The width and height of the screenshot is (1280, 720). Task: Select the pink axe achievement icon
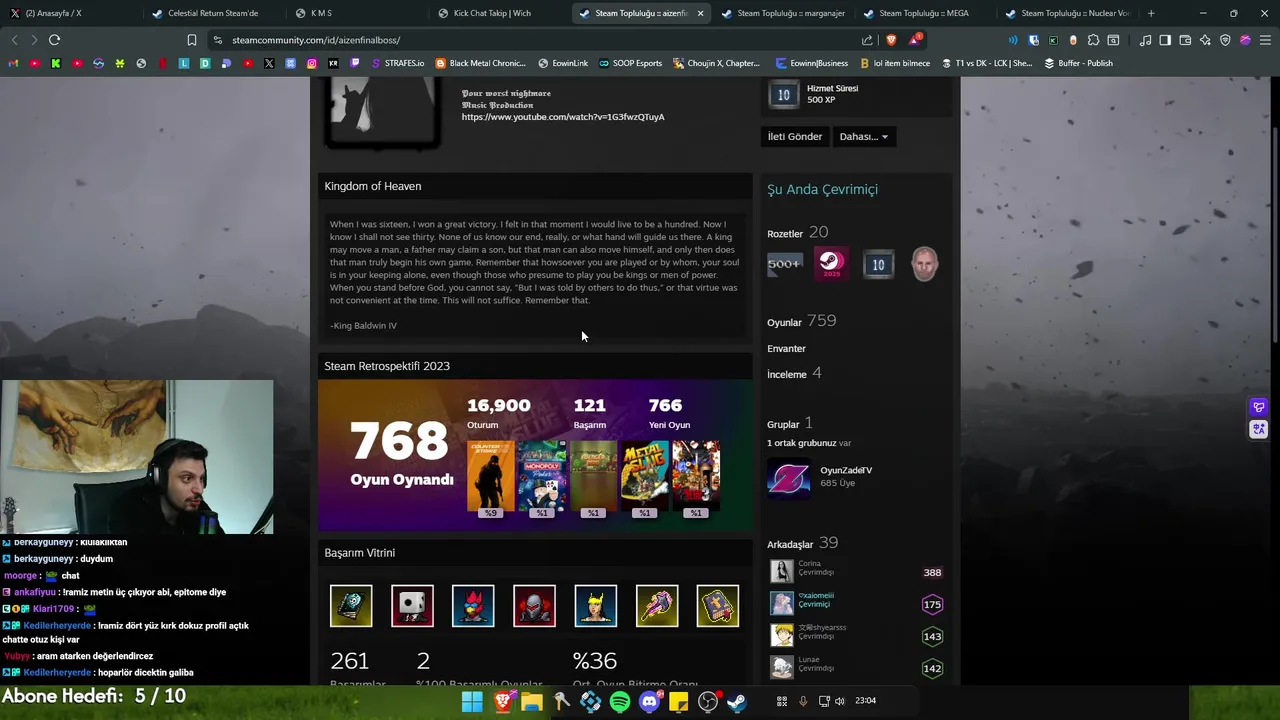[657, 606]
